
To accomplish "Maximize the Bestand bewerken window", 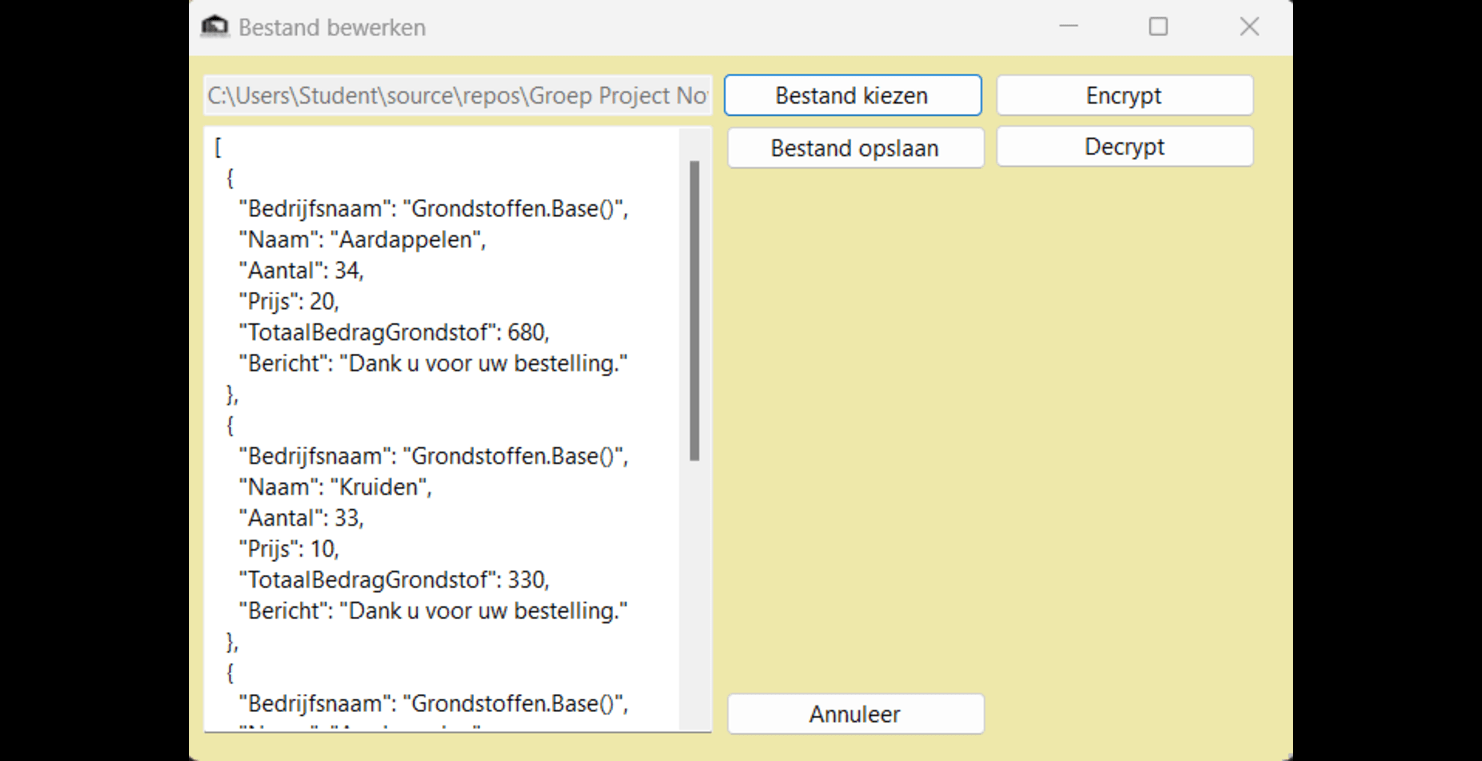I will tap(1159, 27).
